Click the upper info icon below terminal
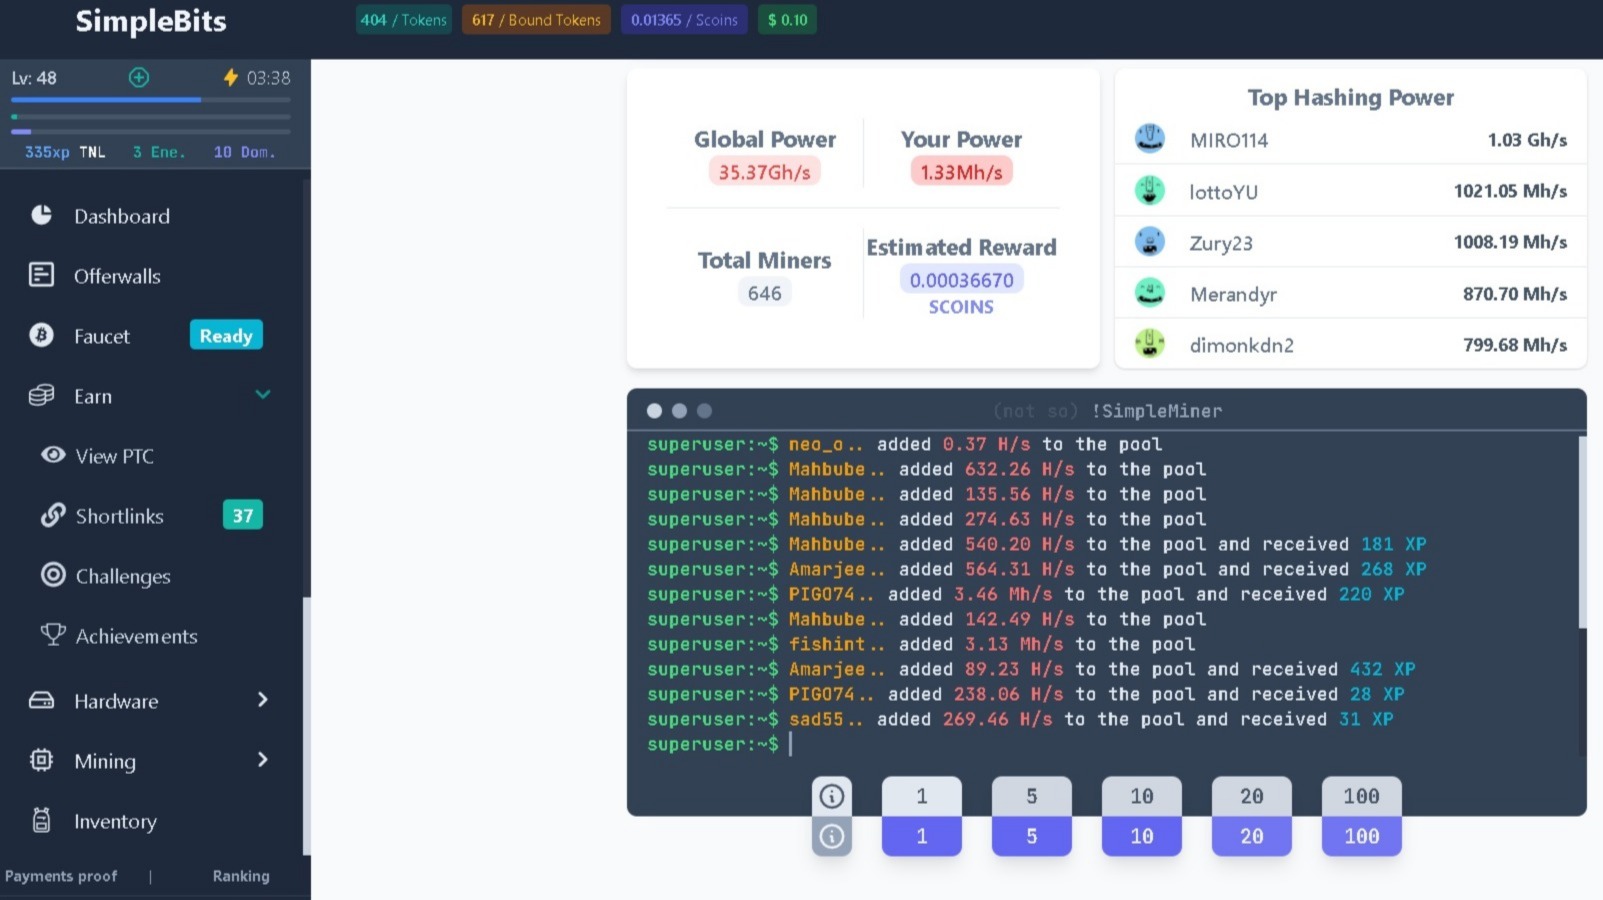1603x900 pixels. (x=831, y=796)
